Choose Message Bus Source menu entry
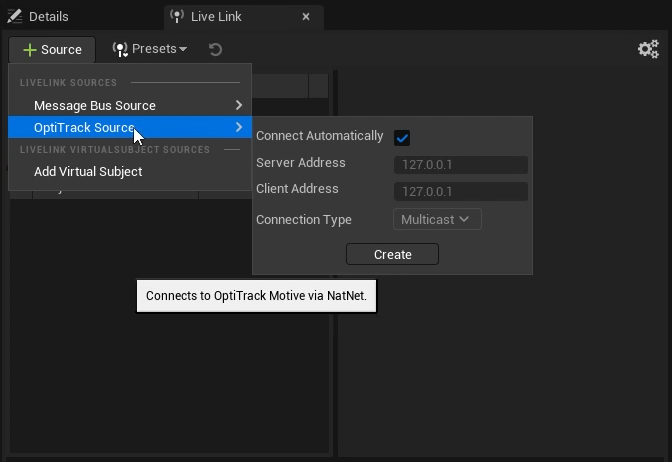This screenshot has width=672, height=462. (95, 105)
